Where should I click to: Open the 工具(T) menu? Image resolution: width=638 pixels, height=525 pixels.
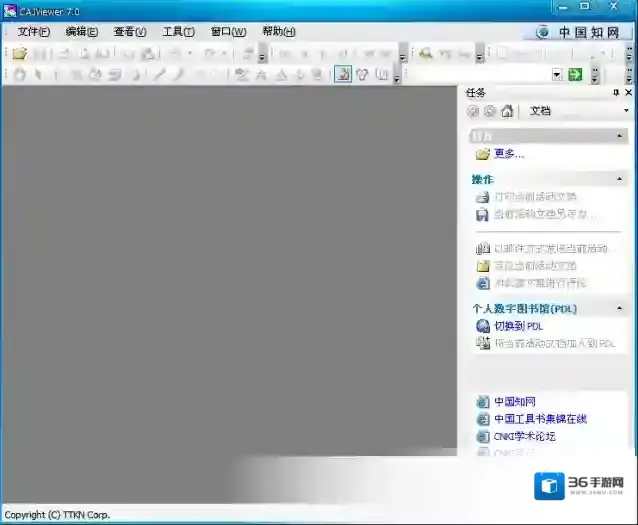[178, 32]
